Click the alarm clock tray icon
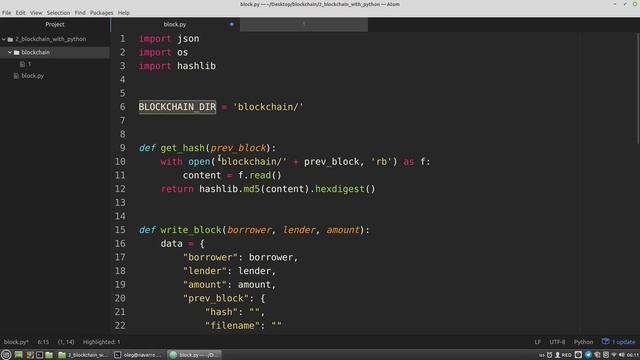The height and width of the screenshot is (360, 640). [549, 355]
